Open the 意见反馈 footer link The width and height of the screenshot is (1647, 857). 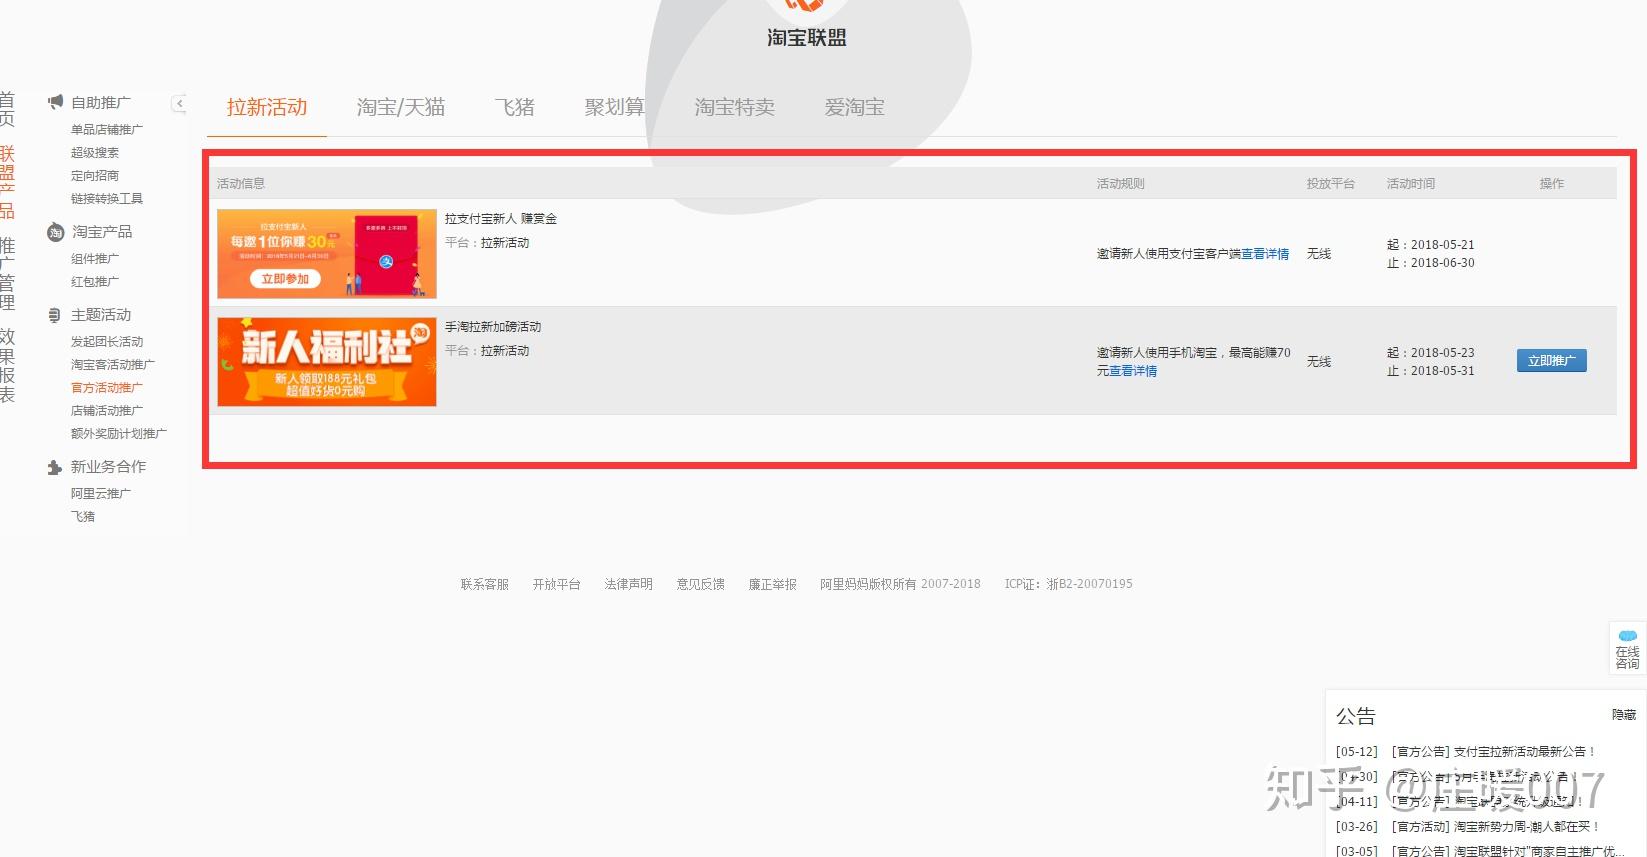701,584
